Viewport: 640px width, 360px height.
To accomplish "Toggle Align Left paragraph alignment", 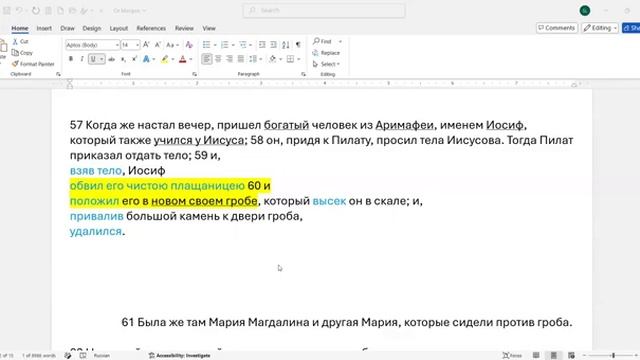I will point(207,59).
